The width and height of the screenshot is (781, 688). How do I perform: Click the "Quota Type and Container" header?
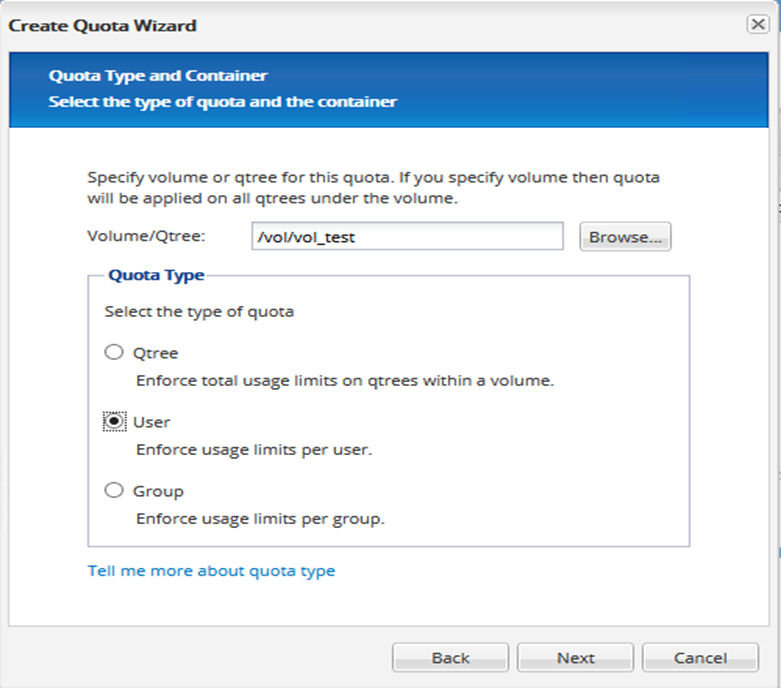pos(158,76)
